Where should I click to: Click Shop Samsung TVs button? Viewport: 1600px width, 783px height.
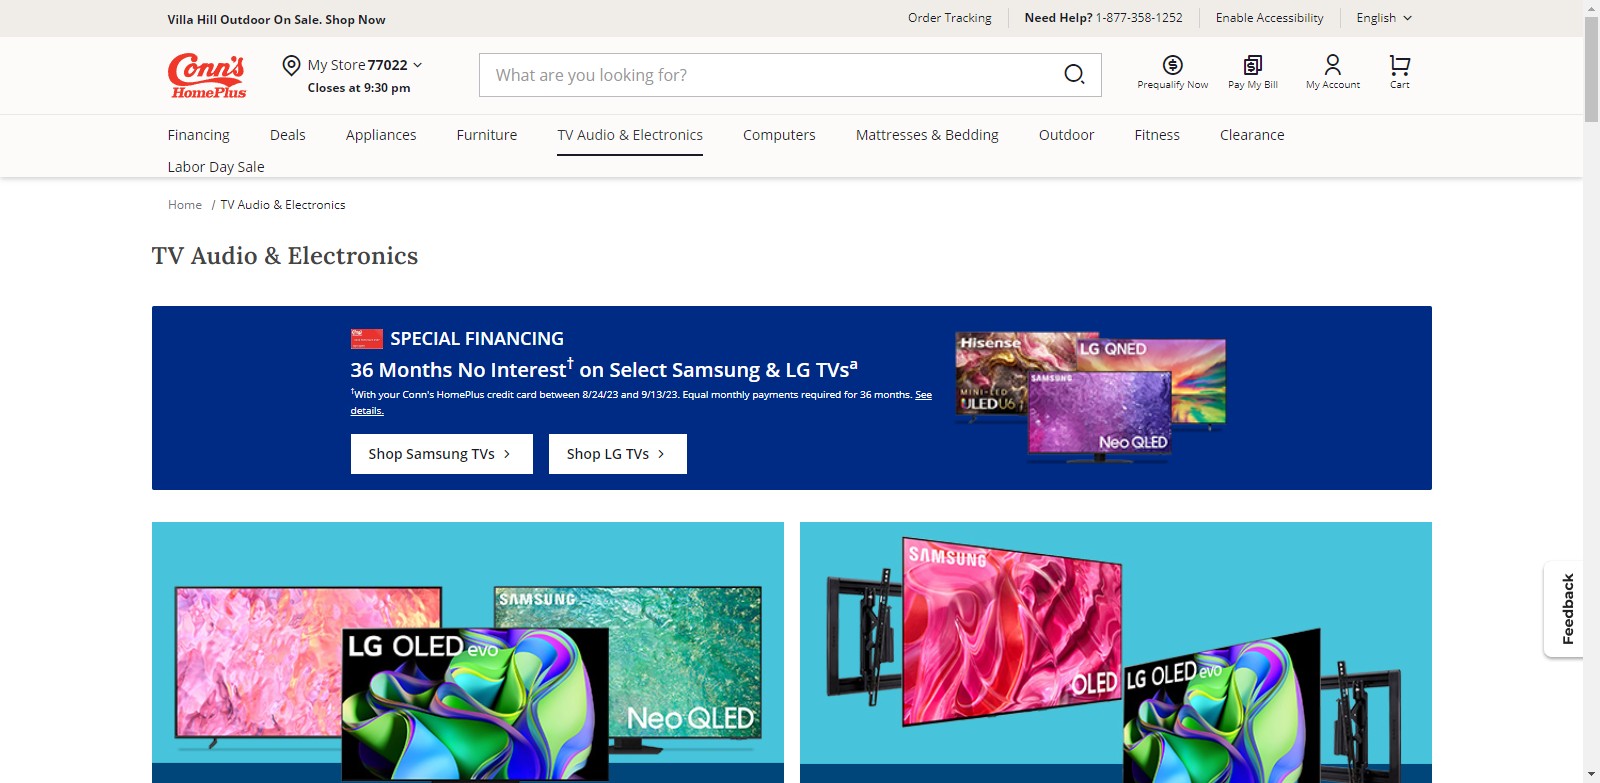(x=441, y=454)
